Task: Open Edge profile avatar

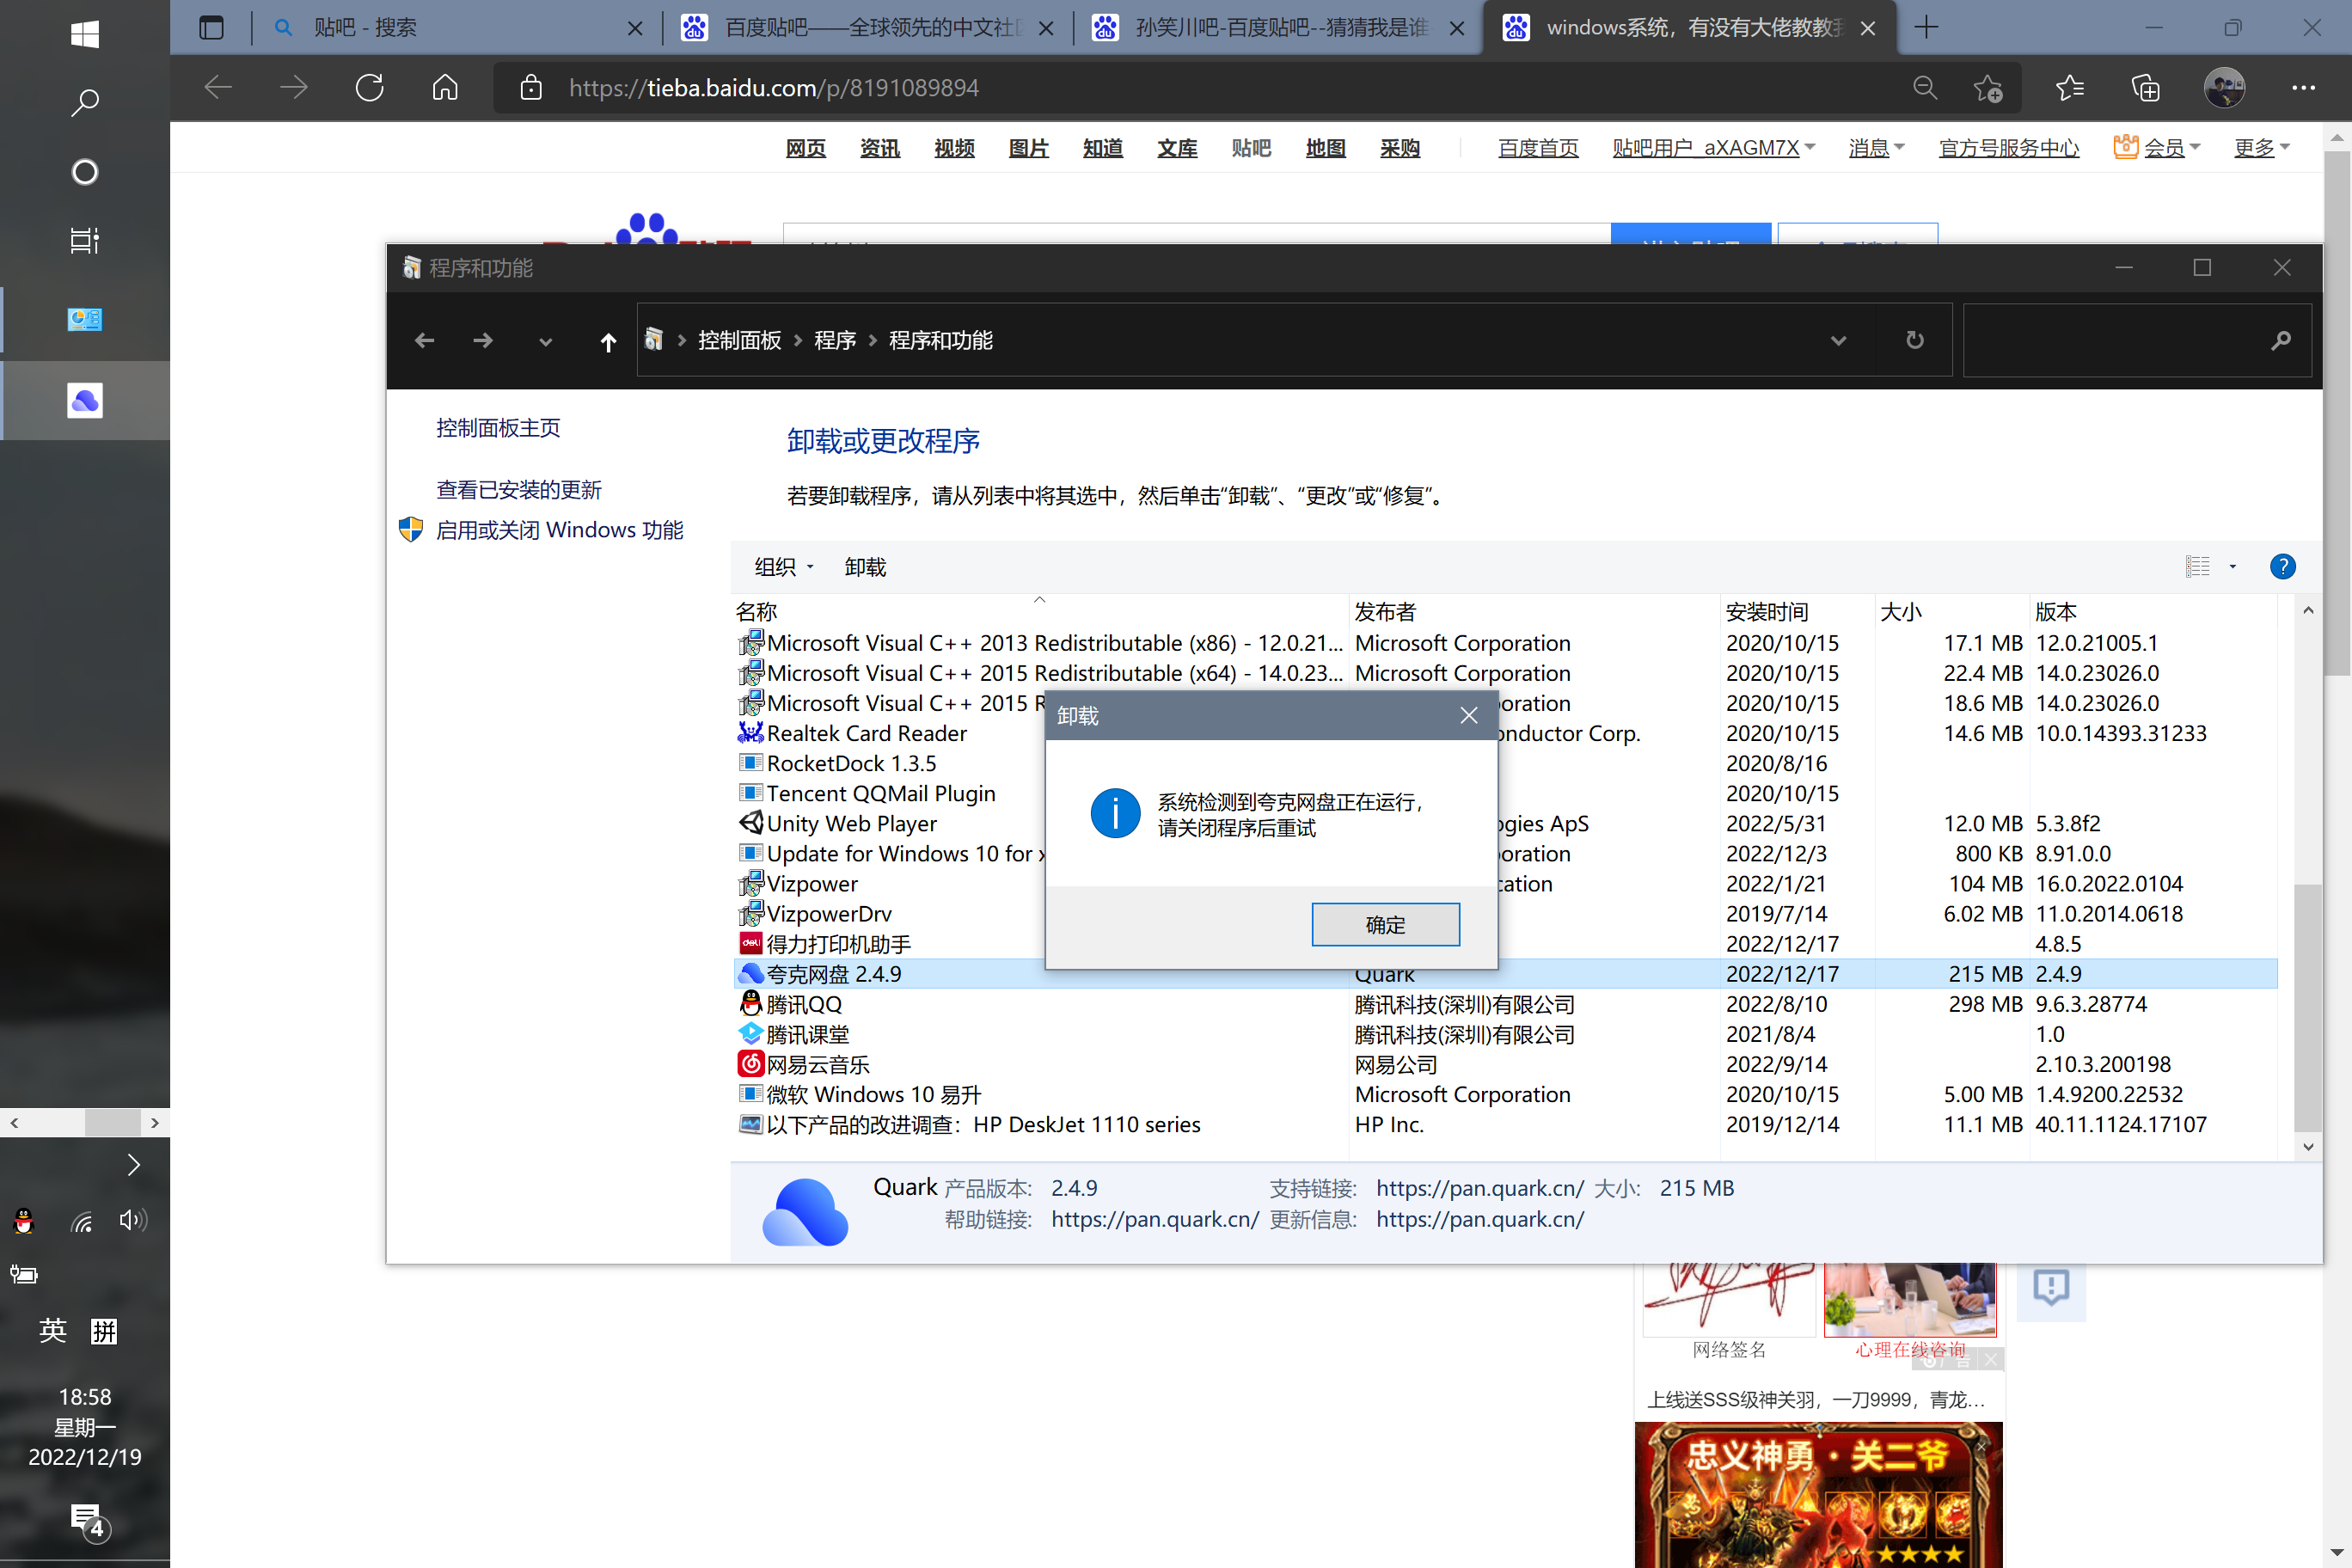Action: [2224, 88]
